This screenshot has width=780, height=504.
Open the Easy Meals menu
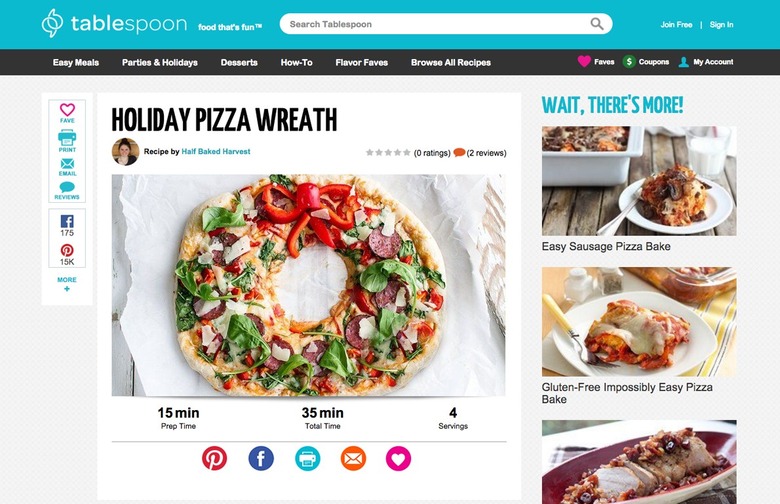click(76, 62)
